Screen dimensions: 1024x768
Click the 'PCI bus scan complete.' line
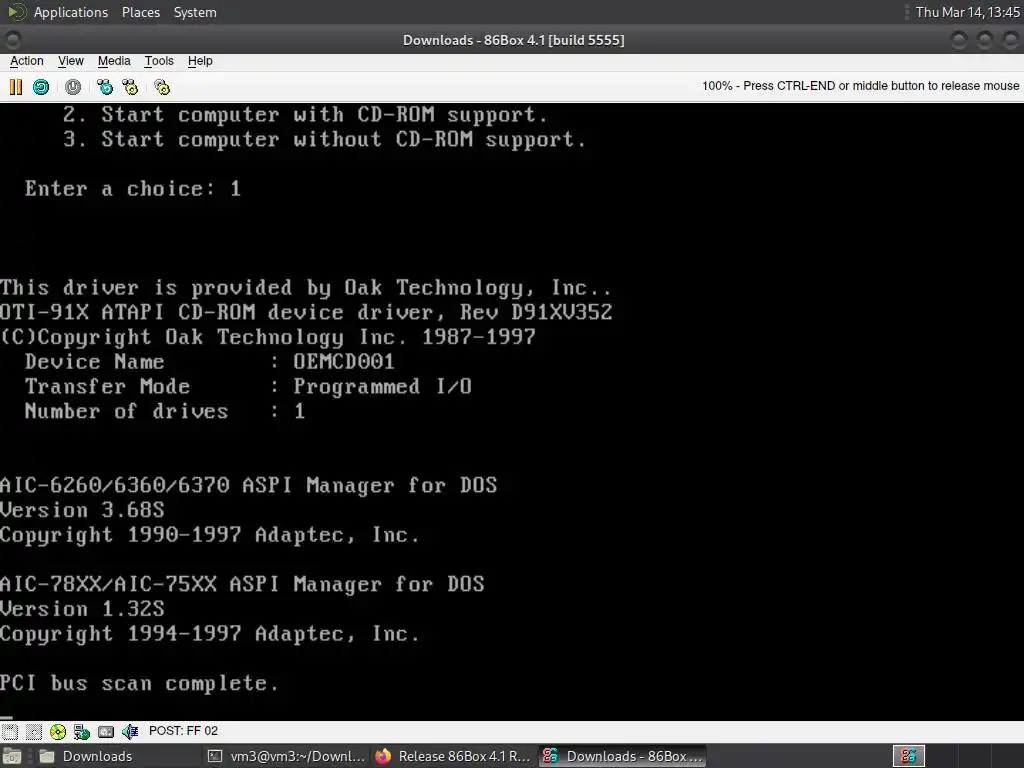click(x=140, y=683)
